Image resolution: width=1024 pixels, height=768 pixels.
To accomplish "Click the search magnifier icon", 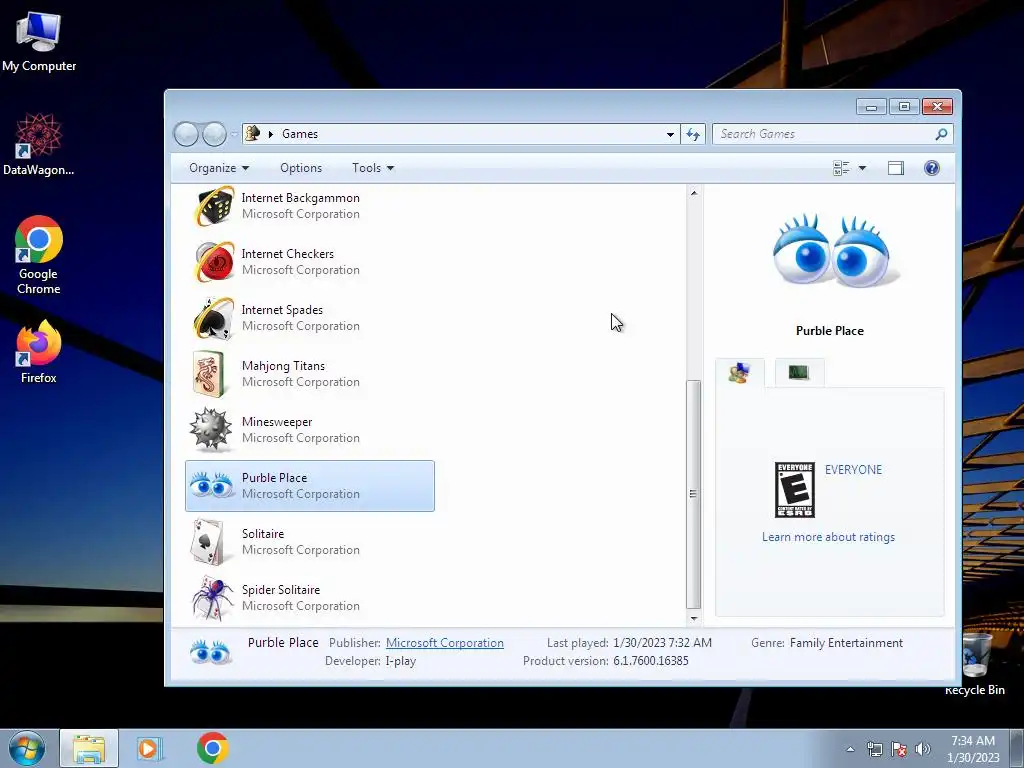I will coord(941,134).
